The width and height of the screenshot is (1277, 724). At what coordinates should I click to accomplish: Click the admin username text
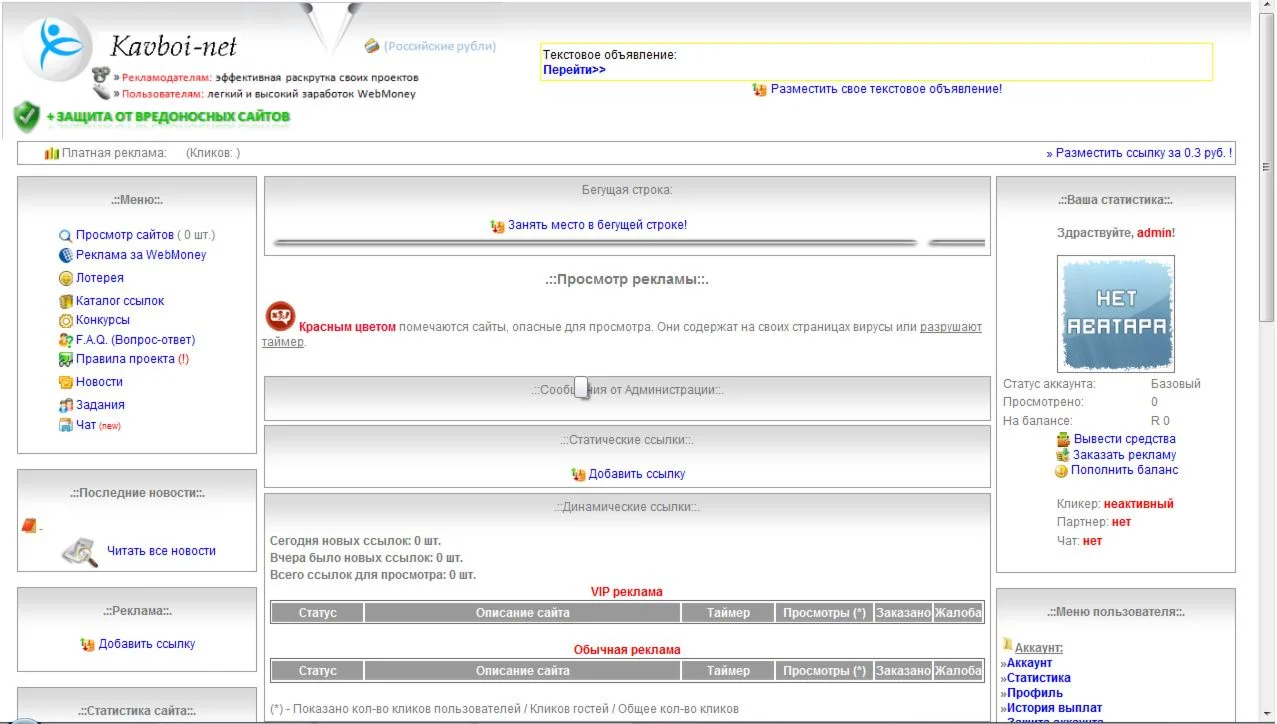pos(1154,233)
